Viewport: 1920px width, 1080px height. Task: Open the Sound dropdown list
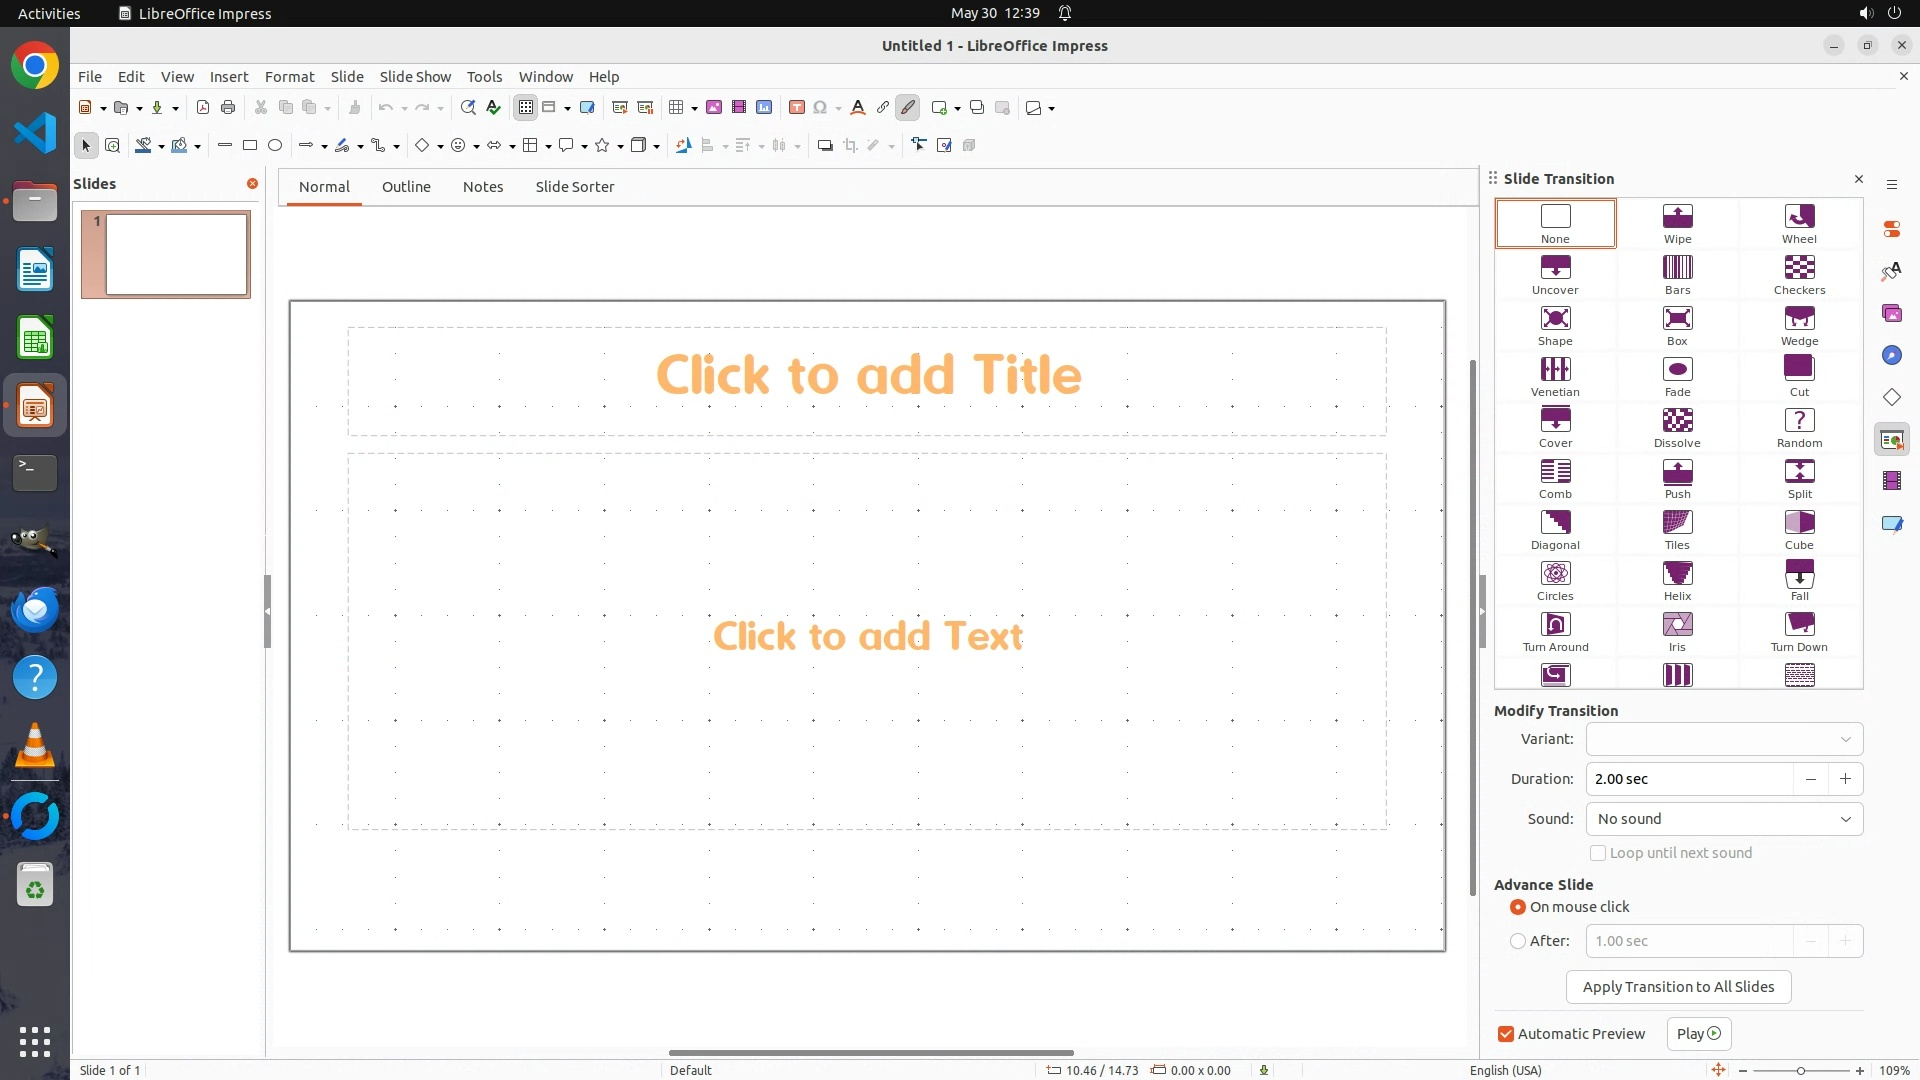tap(1724, 819)
